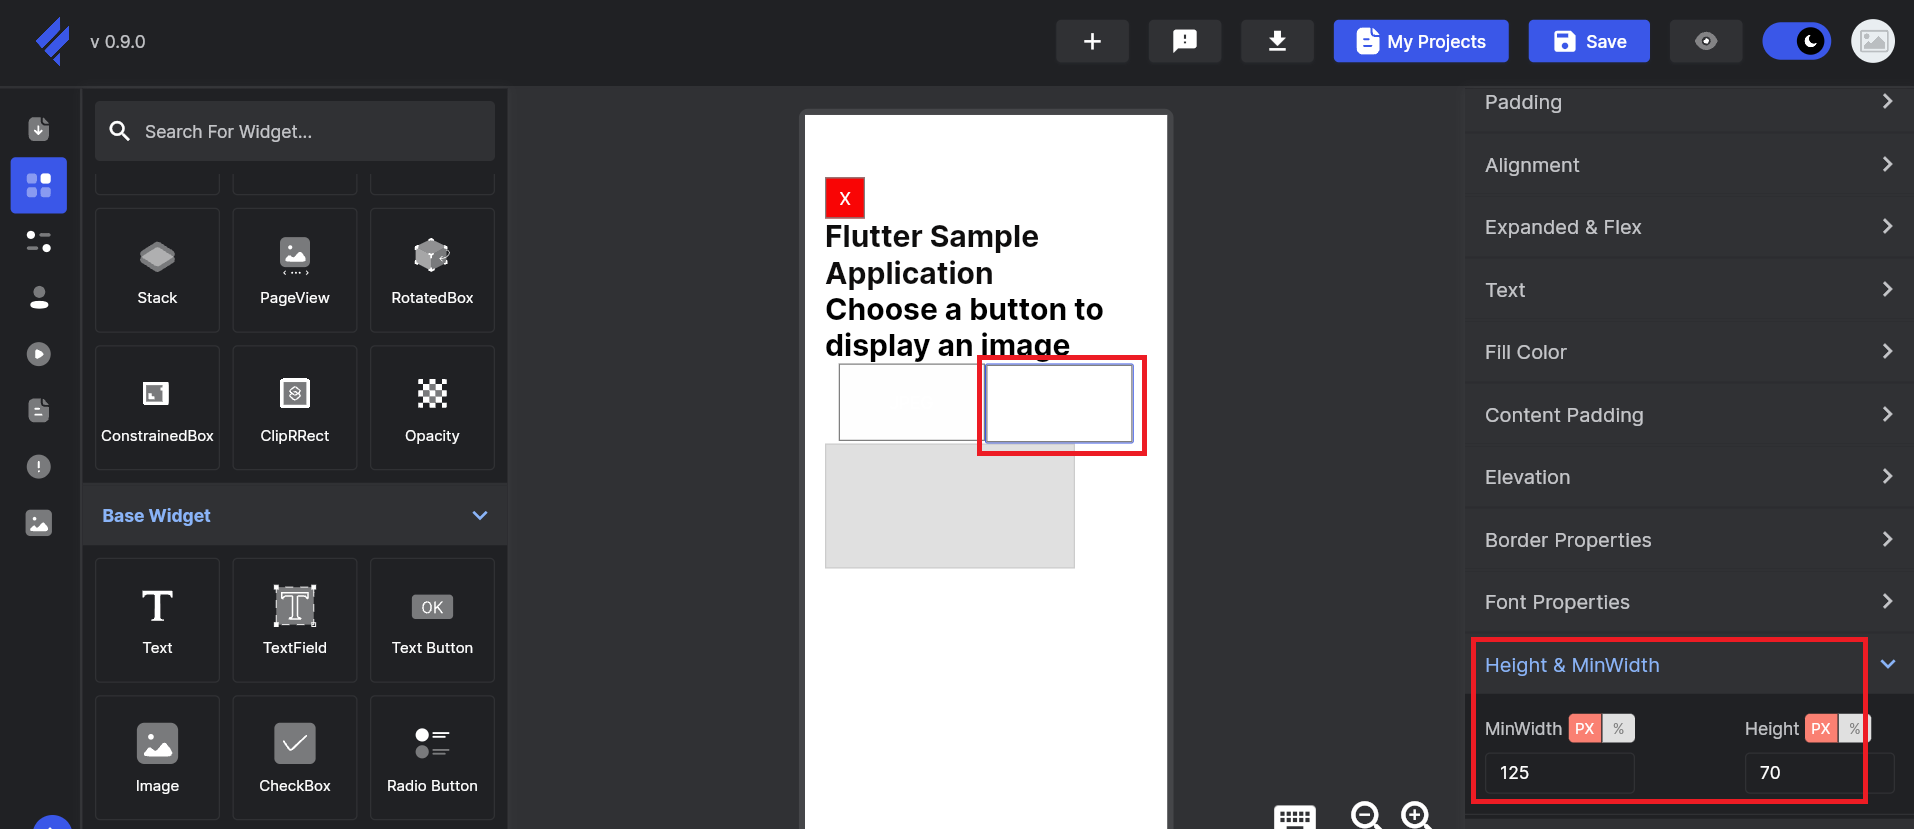Select the RotatedBox widget

tap(432, 270)
